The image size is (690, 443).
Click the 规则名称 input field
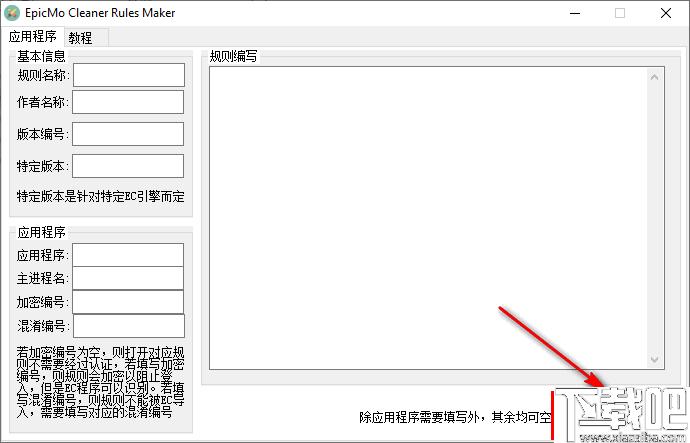click(x=129, y=75)
